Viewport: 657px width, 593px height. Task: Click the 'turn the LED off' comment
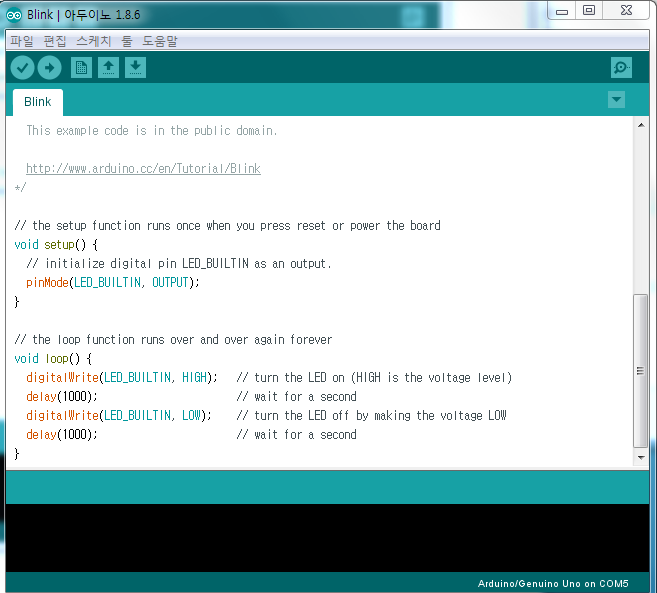pyautogui.click(x=372, y=416)
